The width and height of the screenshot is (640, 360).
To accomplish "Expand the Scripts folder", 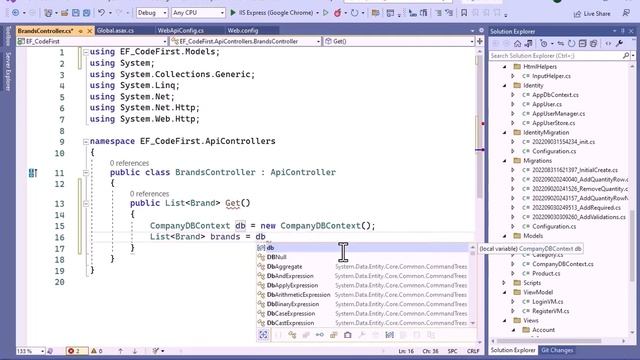I will point(504,282).
